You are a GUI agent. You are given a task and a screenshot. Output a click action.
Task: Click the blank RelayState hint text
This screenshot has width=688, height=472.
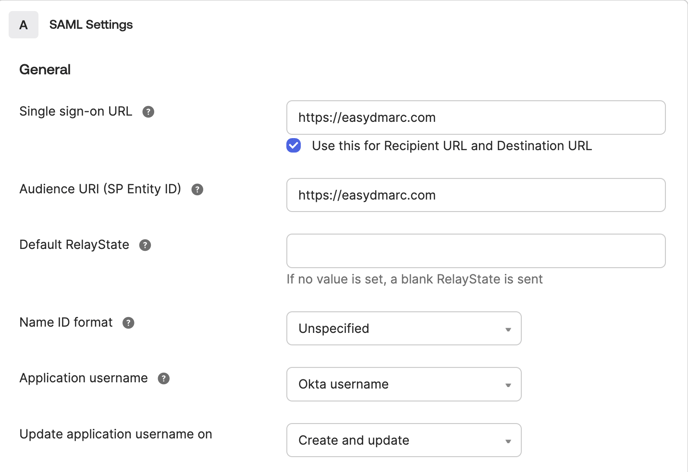(x=415, y=279)
